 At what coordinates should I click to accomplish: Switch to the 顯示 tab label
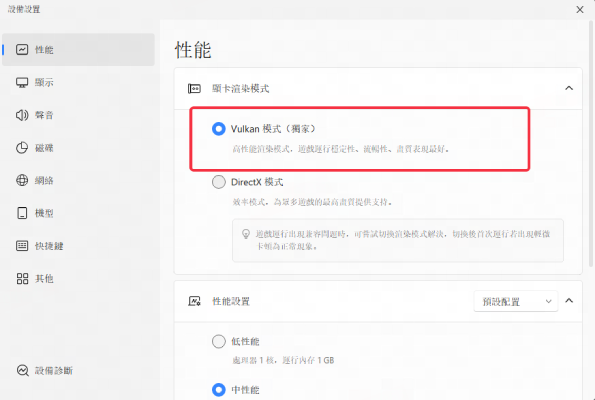(x=44, y=82)
